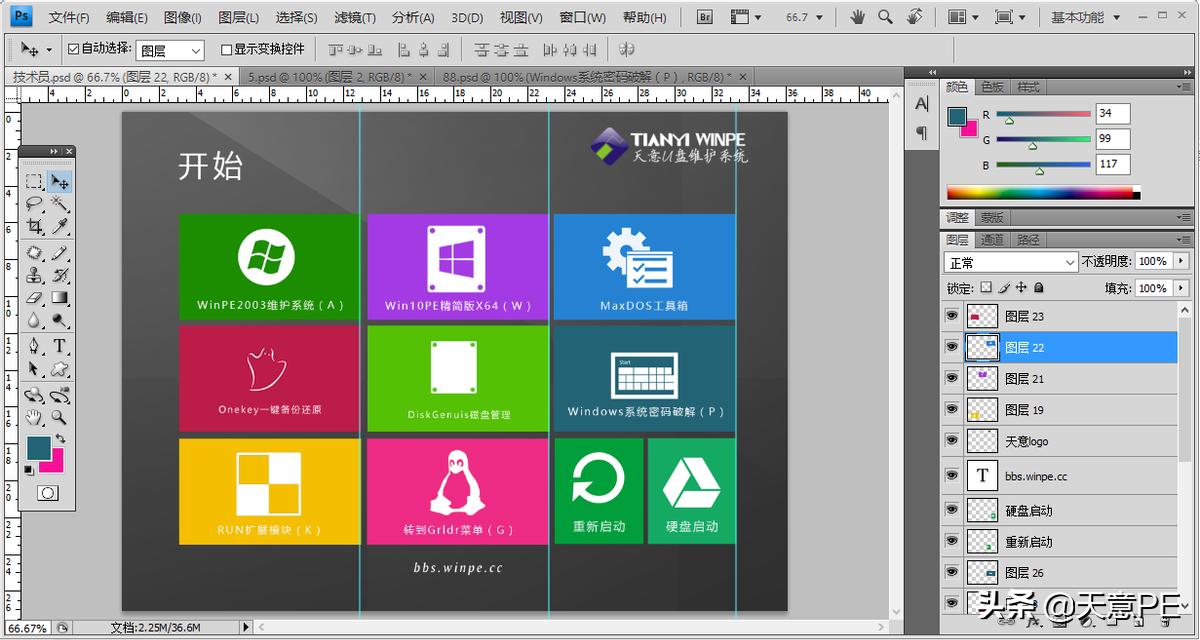Select the Lasso tool

pyautogui.click(x=34, y=204)
